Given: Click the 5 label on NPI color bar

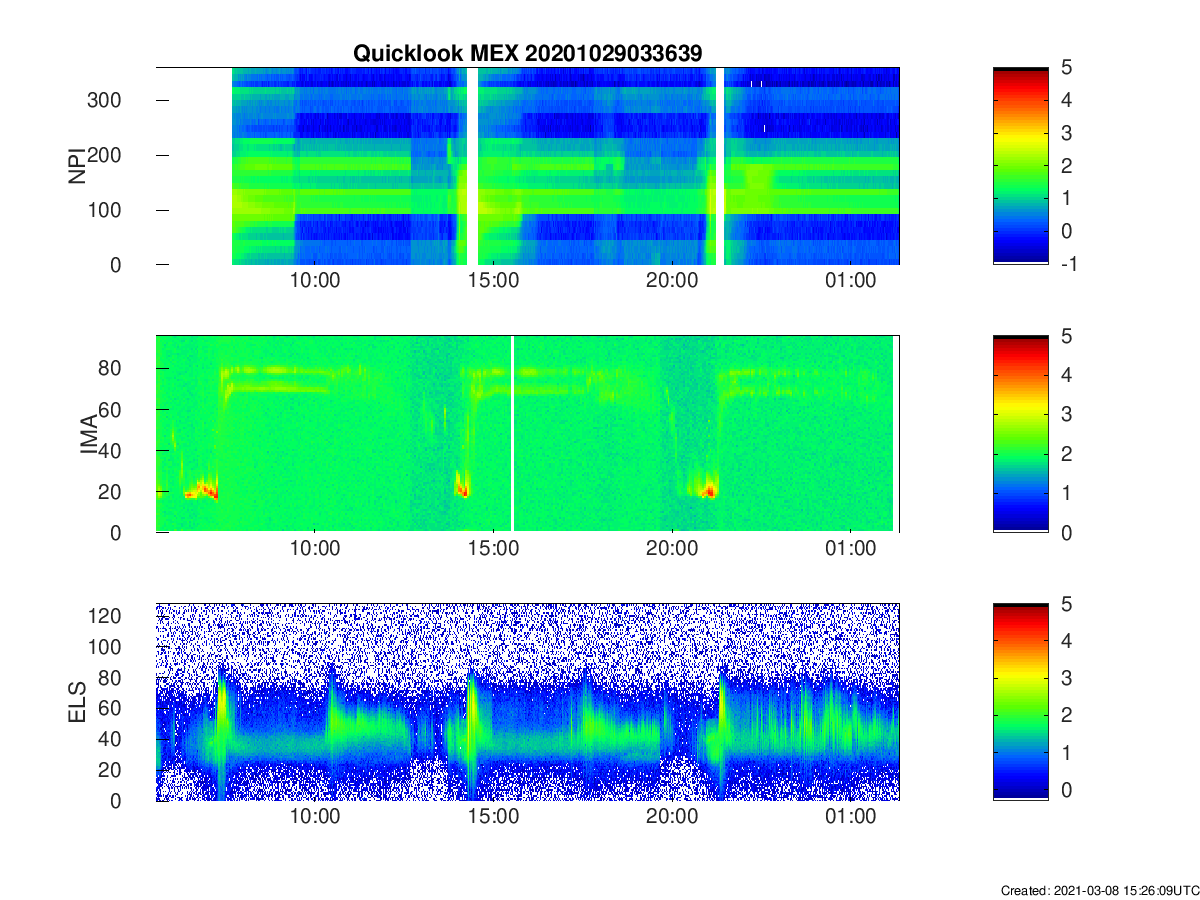Looking at the screenshot, I should 1065,67.
